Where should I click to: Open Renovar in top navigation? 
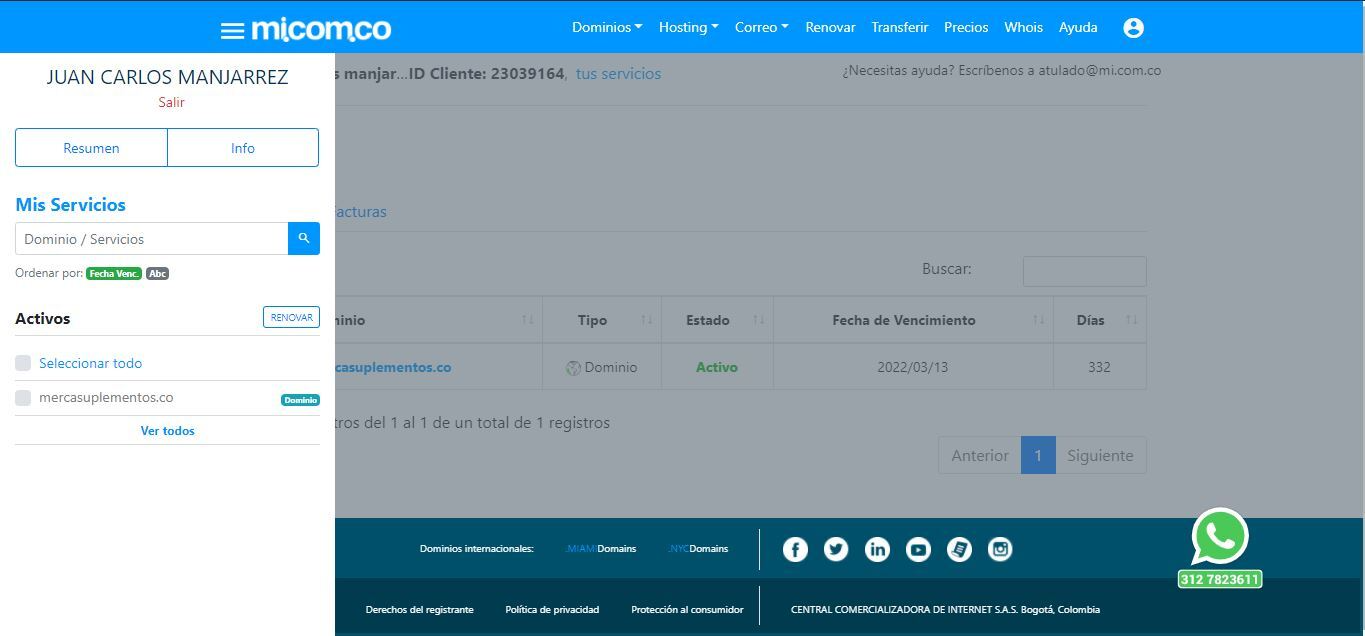click(830, 27)
